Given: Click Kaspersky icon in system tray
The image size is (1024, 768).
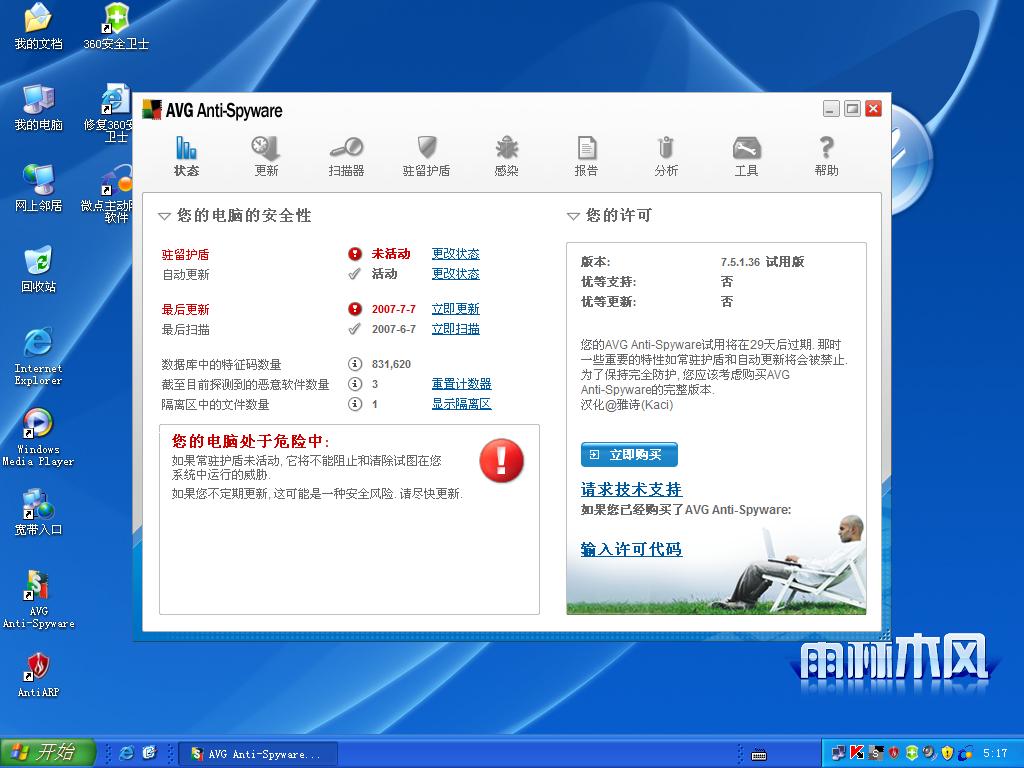Looking at the screenshot, I should point(857,753).
